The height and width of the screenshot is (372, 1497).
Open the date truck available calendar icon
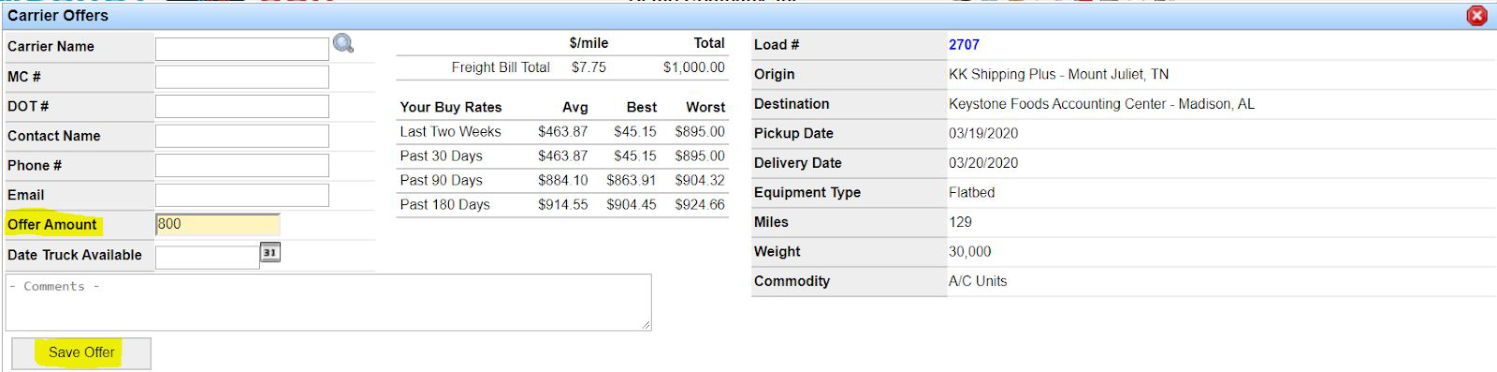(x=270, y=253)
